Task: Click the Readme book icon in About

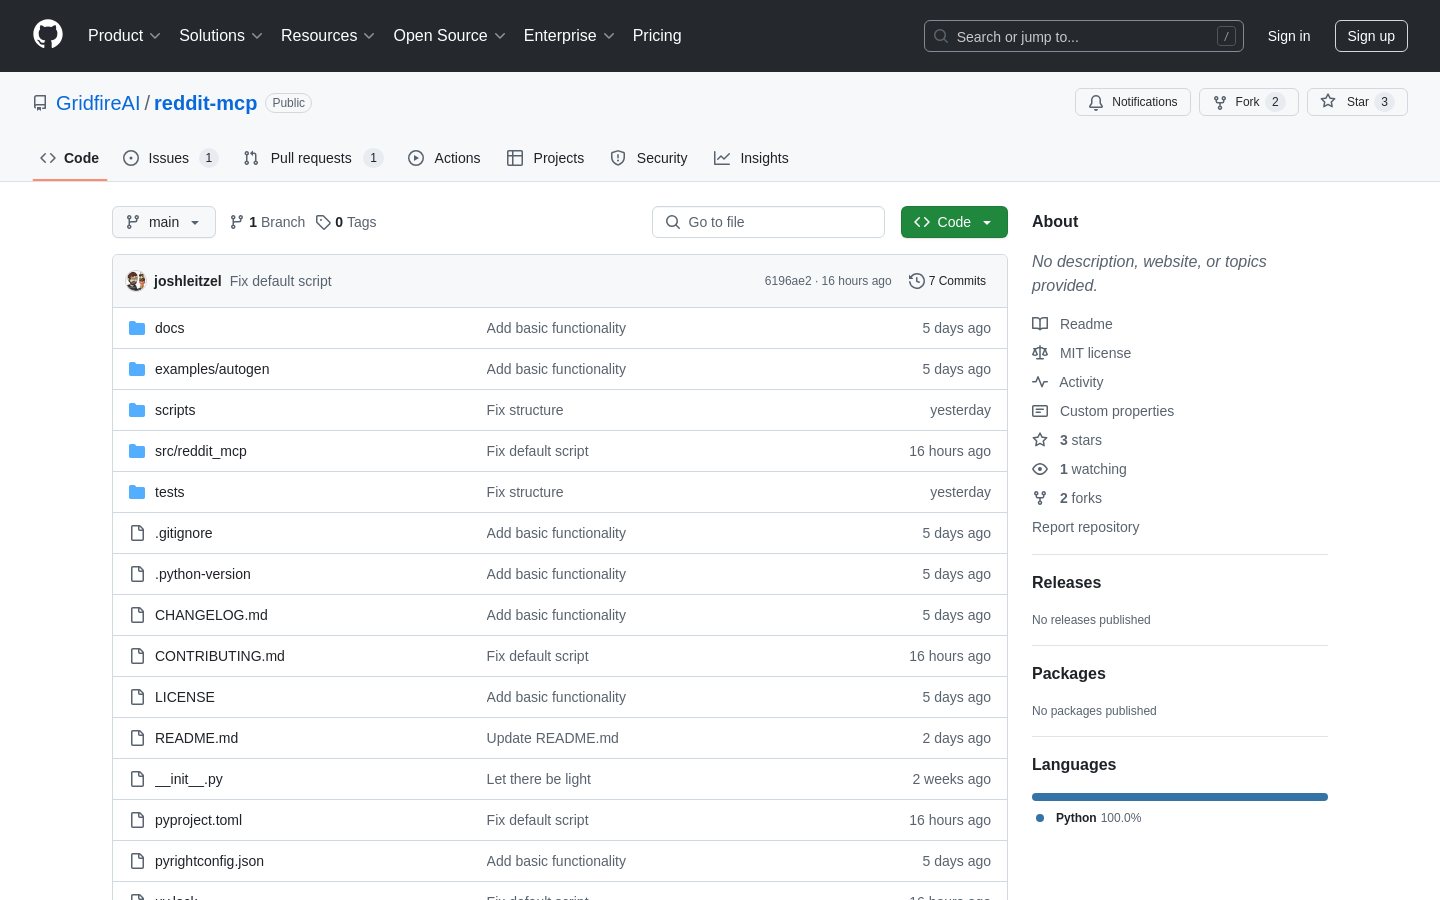Action: click(1040, 324)
